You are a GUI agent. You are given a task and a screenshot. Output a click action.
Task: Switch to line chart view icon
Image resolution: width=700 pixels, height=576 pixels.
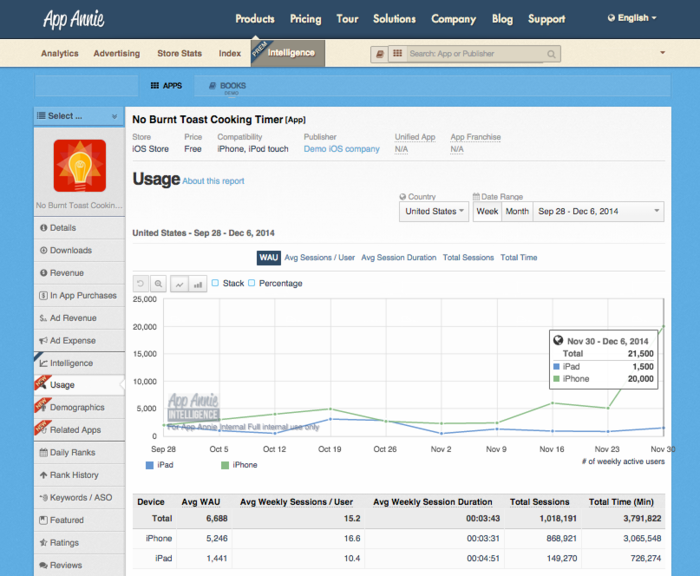pyautogui.click(x=179, y=284)
